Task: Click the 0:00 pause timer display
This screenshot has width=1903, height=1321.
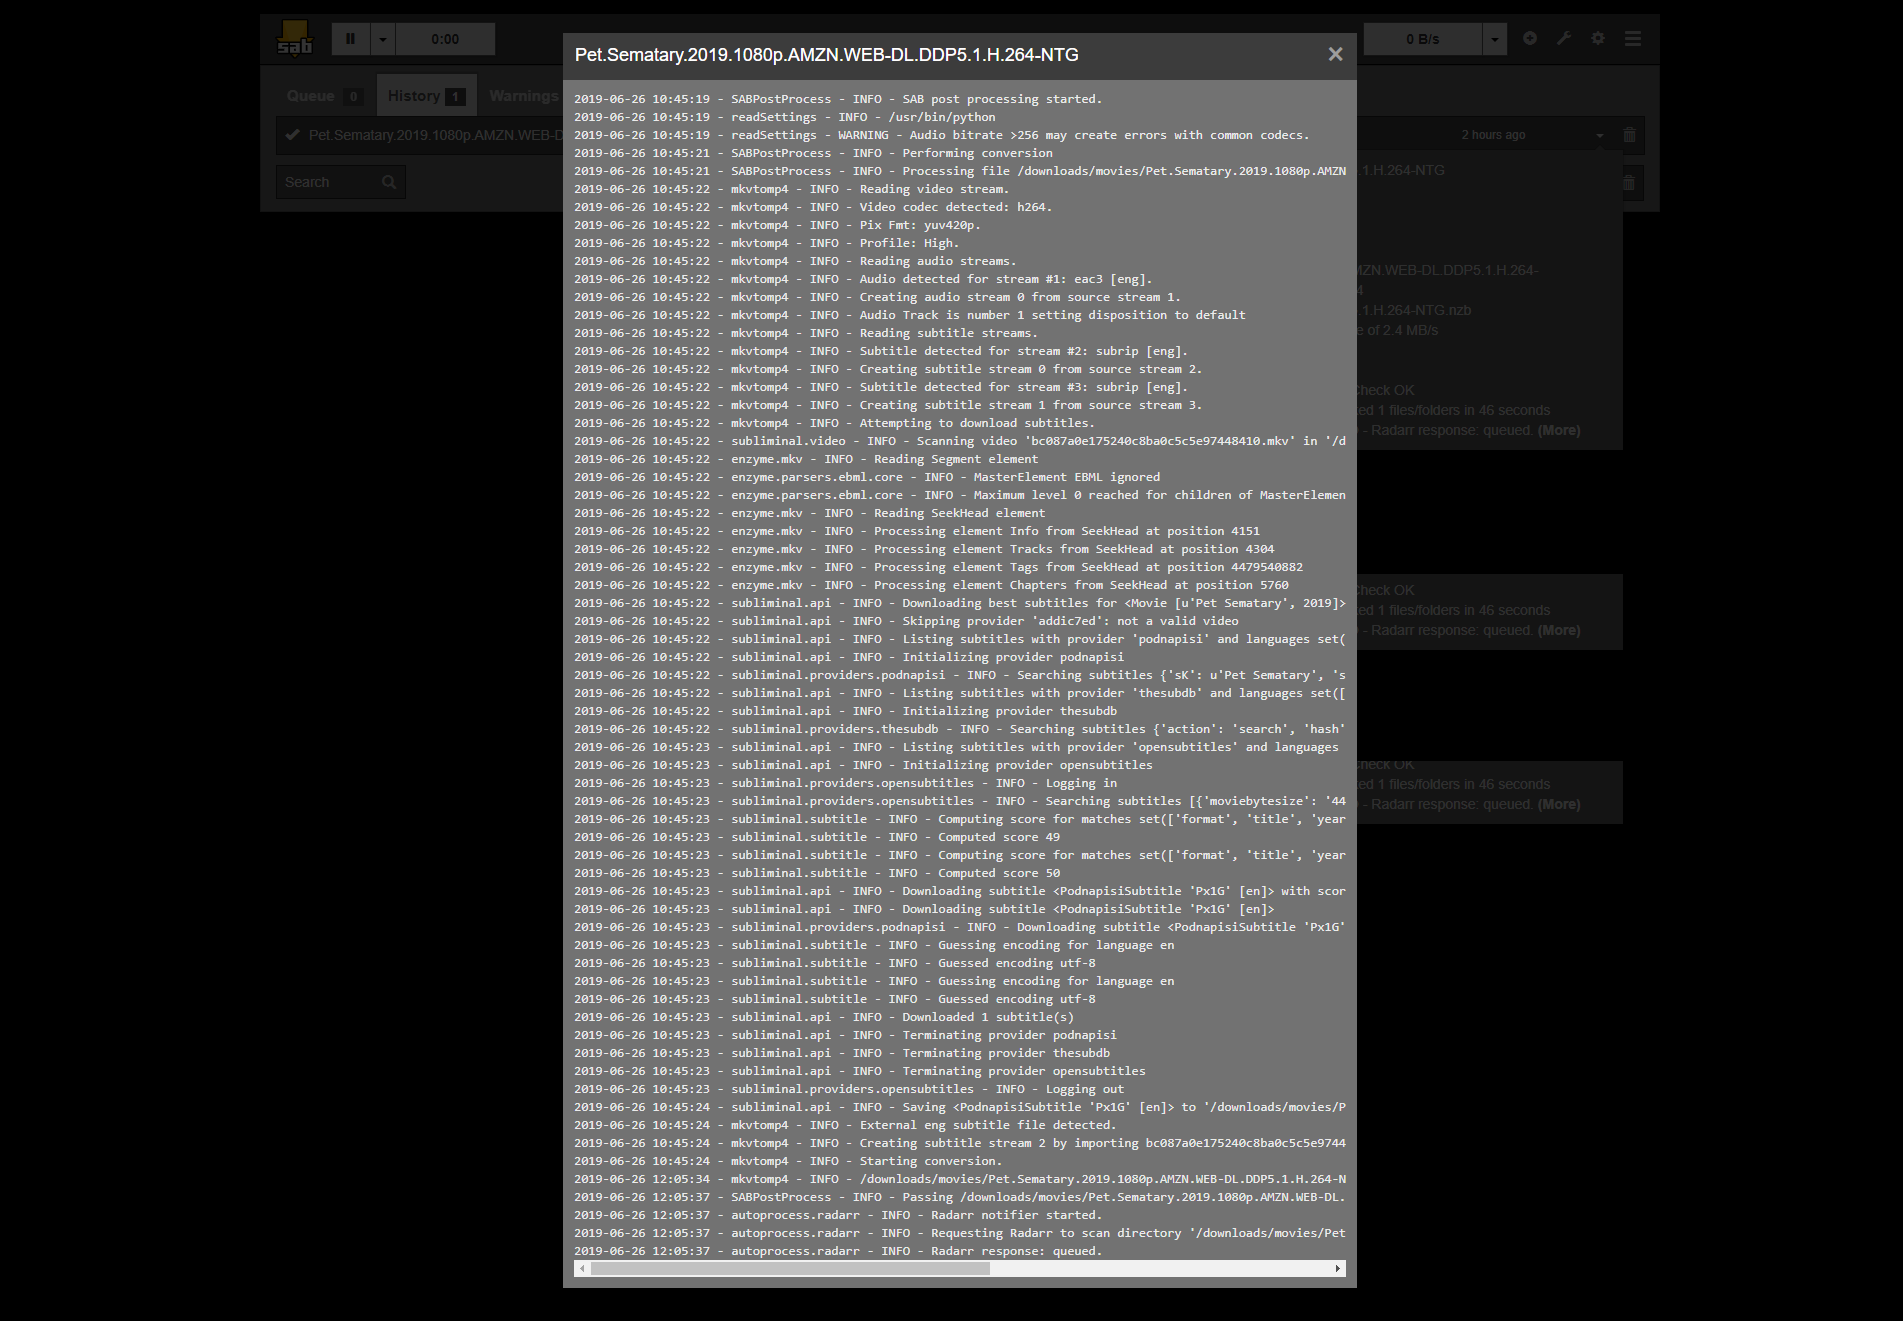Action: (x=445, y=38)
